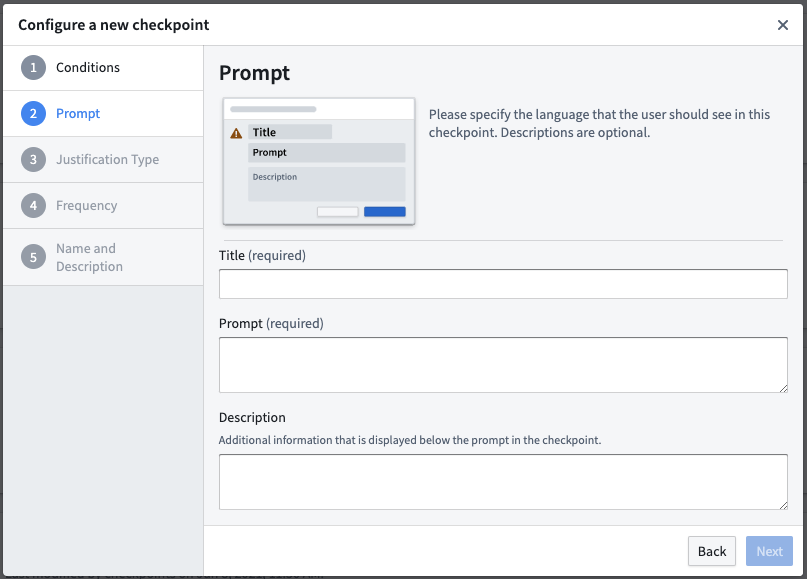Click the Description field label
The height and width of the screenshot is (579, 807).
pos(252,417)
